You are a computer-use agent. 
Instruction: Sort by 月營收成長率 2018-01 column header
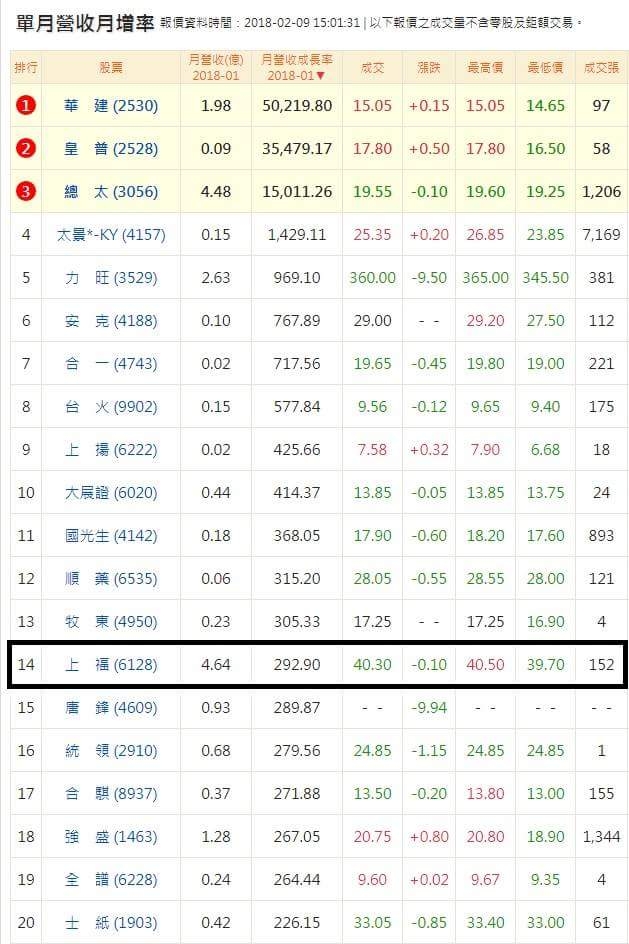click(x=296, y=67)
